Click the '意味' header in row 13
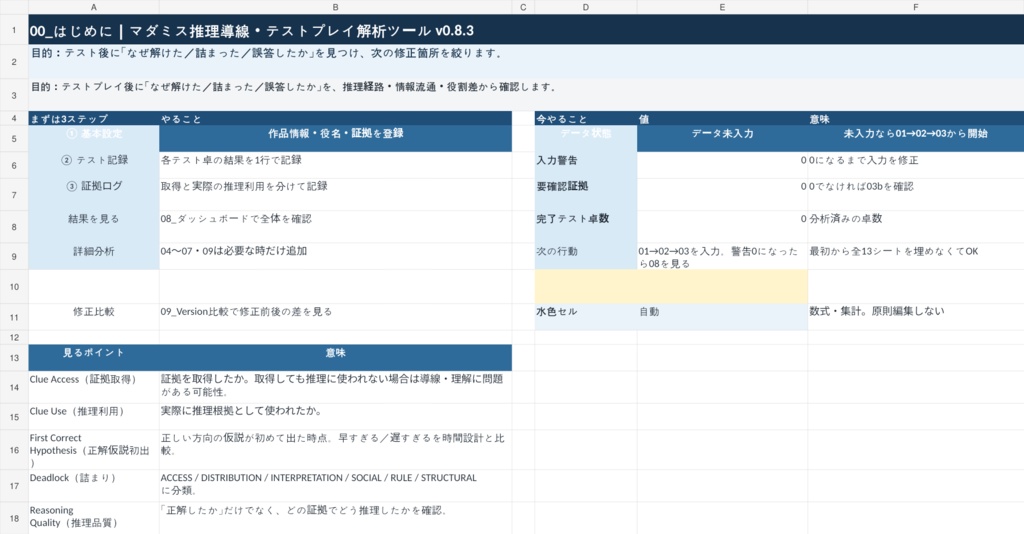Screen dimensions: 1024x534 pyautogui.click(x=335, y=357)
